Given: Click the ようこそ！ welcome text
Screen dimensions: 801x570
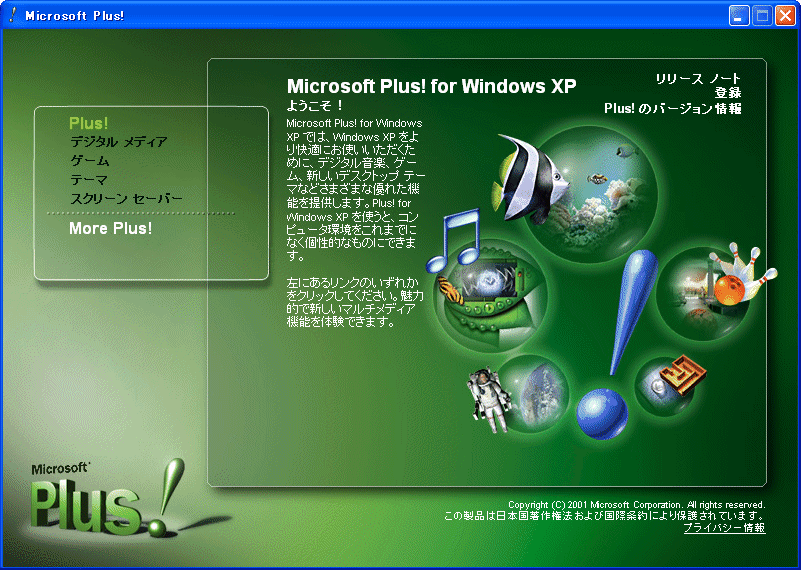Looking at the screenshot, I should tap(315, 106).
